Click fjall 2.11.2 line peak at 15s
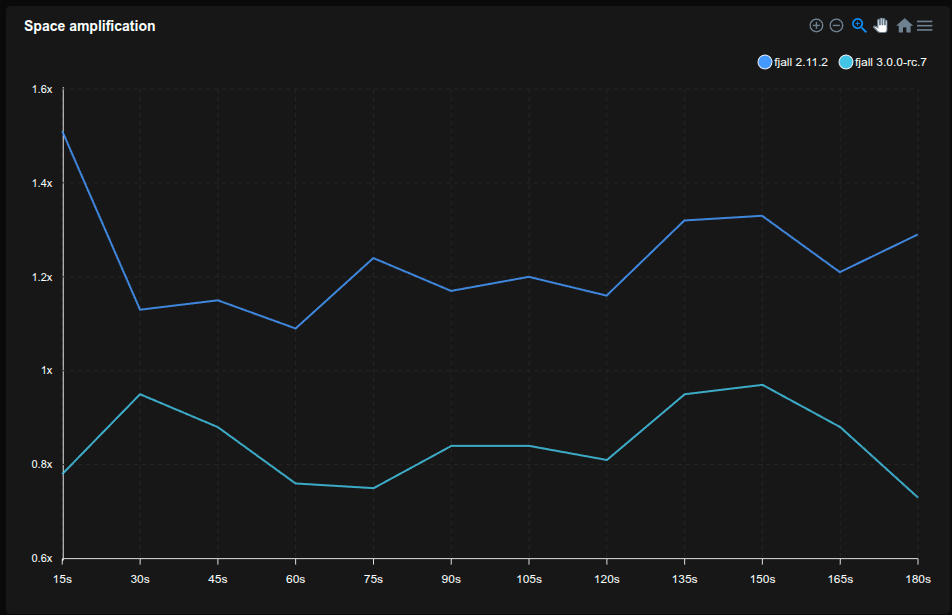Screen dimensions: 952x615 coord(63,132)
